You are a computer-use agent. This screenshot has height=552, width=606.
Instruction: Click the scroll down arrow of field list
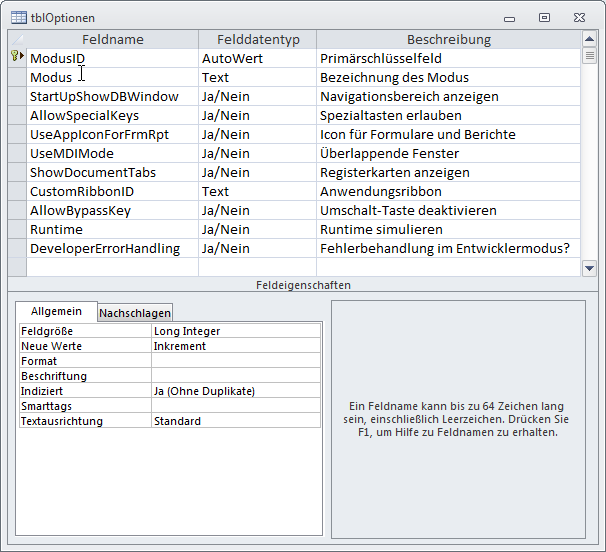tap(590, 268)
